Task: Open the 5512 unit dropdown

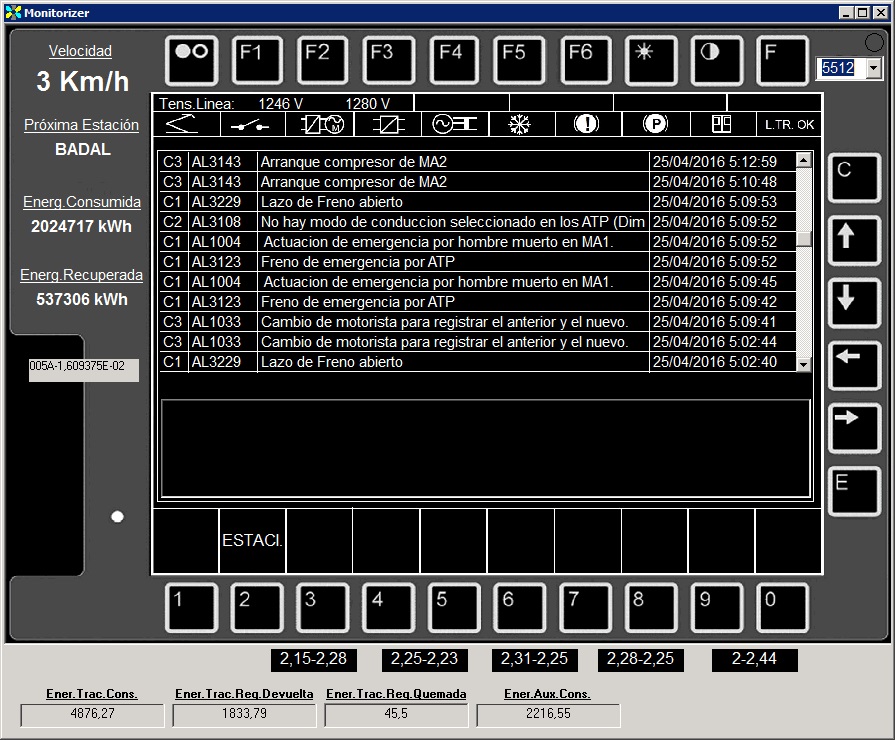Action: click(875, 68)
